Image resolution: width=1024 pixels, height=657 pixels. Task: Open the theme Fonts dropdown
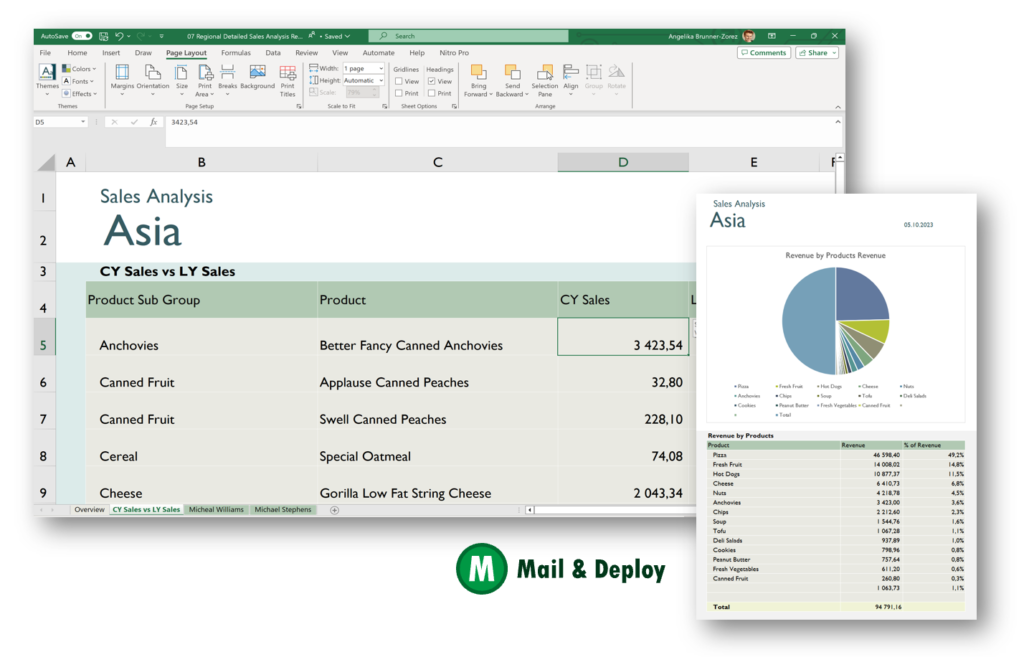click(x=78, y=81)
